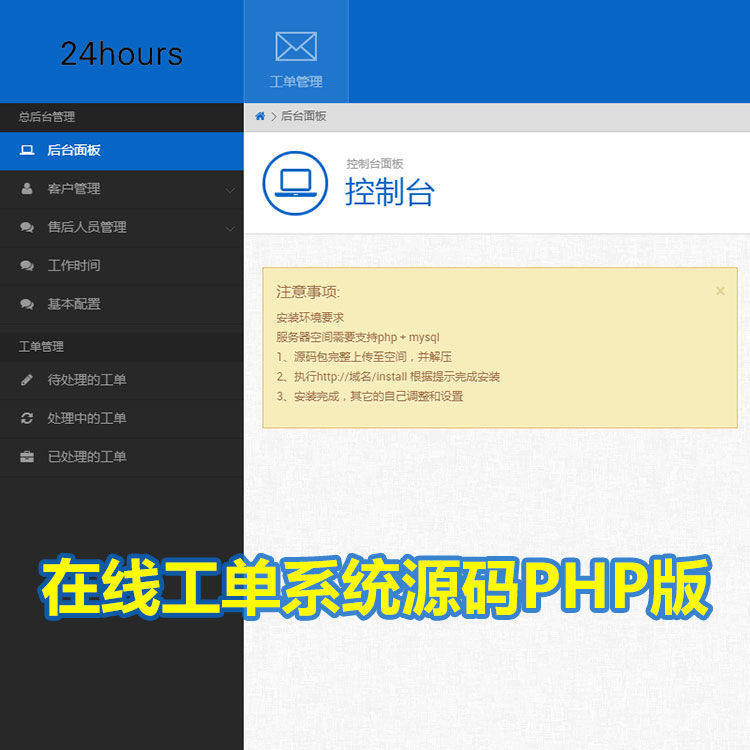The width and height of the screenshot is (750, 750).
Task: Click the laptop icon beside 后台面板
Action: pyautogui.click(x=27, y=150)
